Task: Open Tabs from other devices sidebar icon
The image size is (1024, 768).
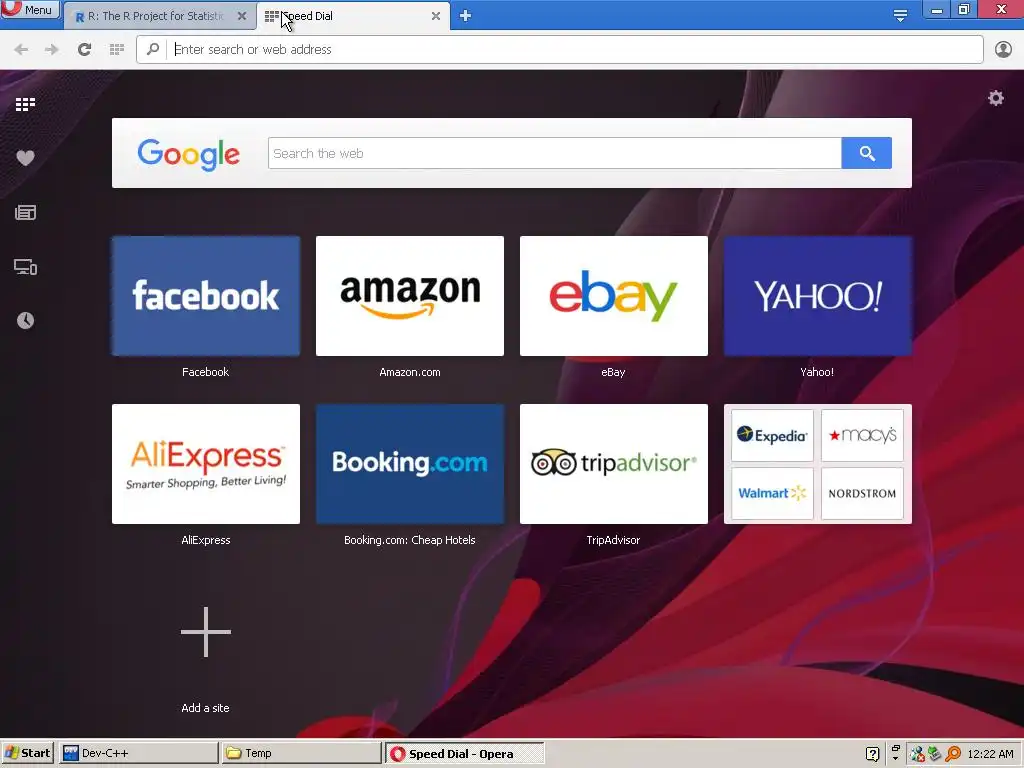Action: [25, 267]
